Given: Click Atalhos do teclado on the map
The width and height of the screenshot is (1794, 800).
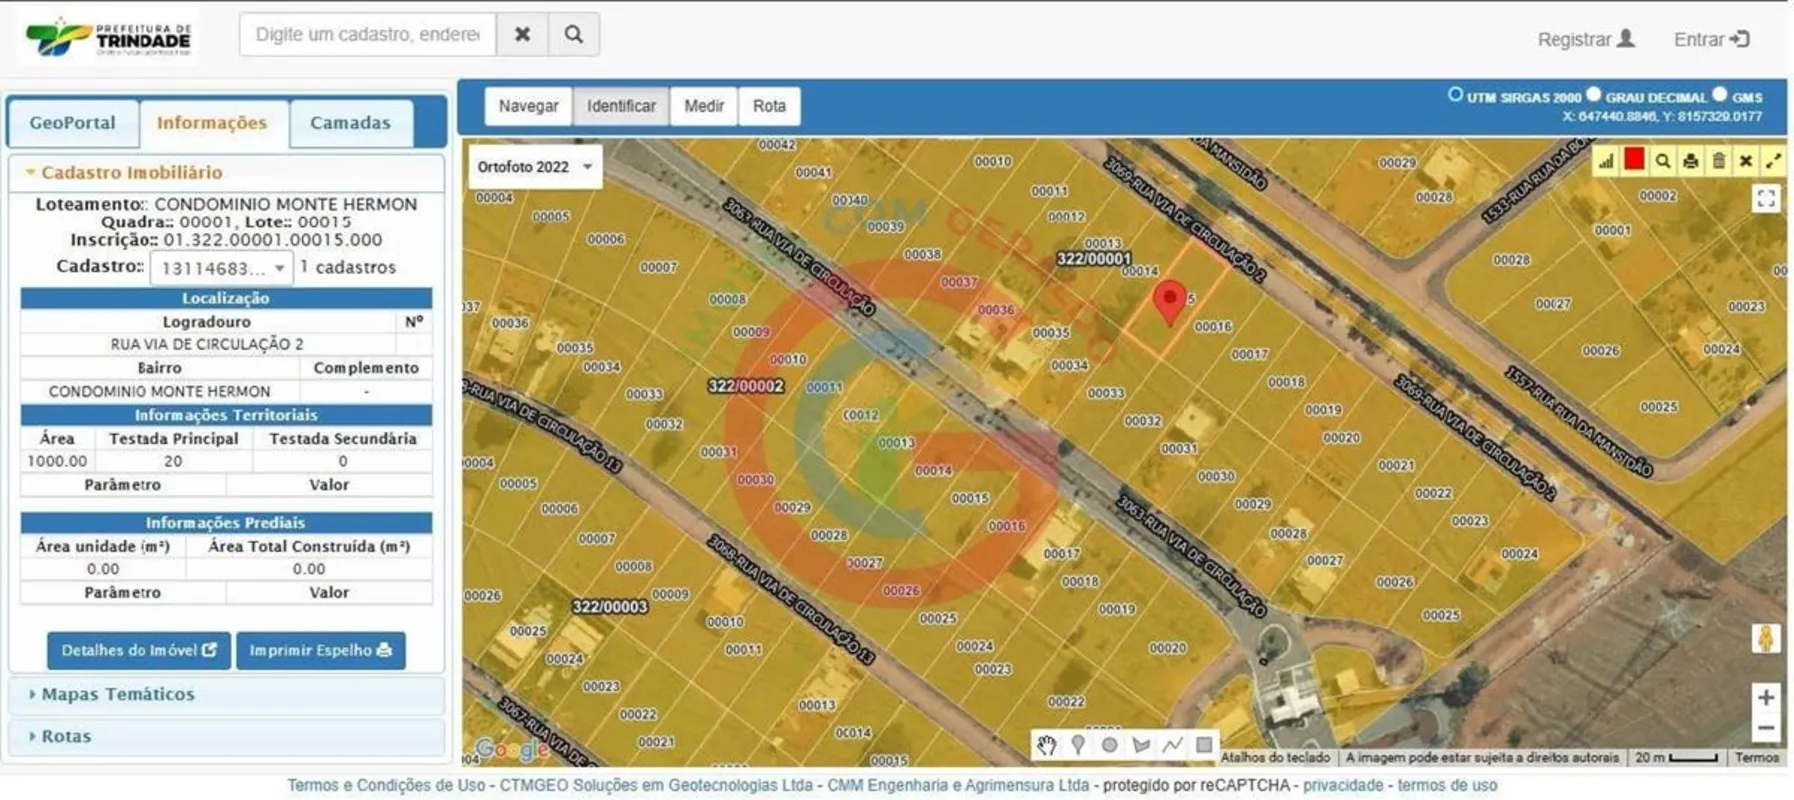Looking at the screenshot, I should (x=1275, y=757).
